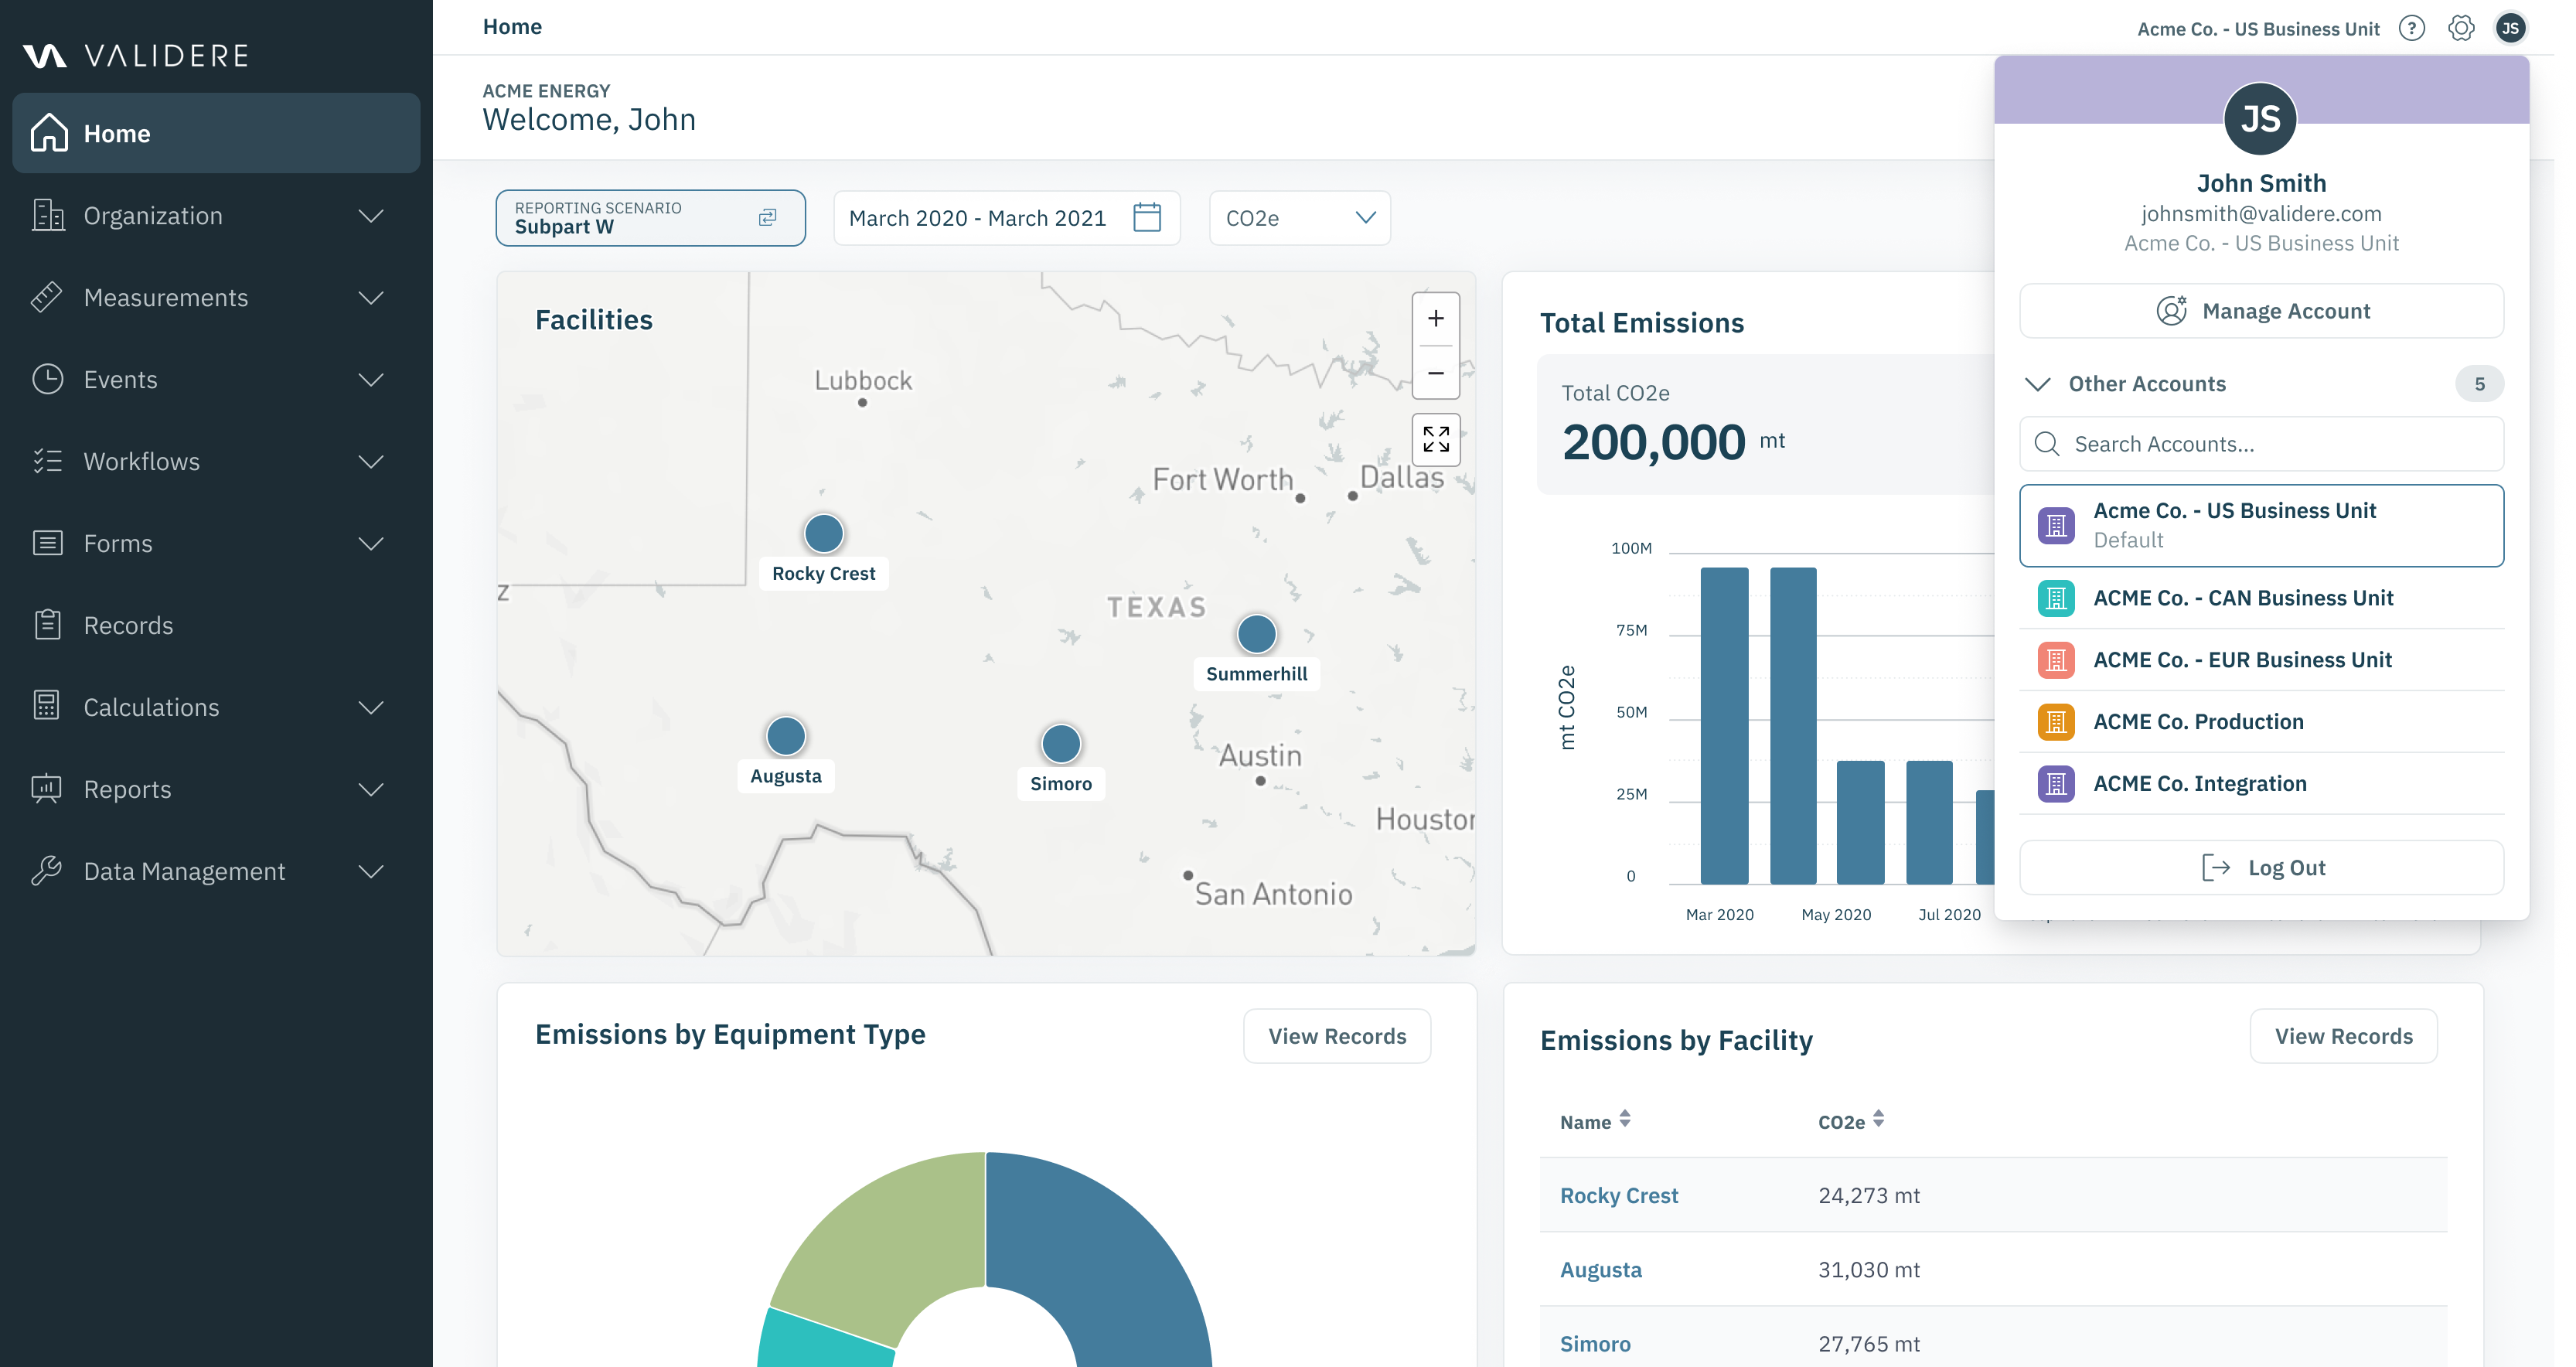
Task: Click the ACME Co. EUR Business Unit building icon
Action: click(x=2056, y=660)
